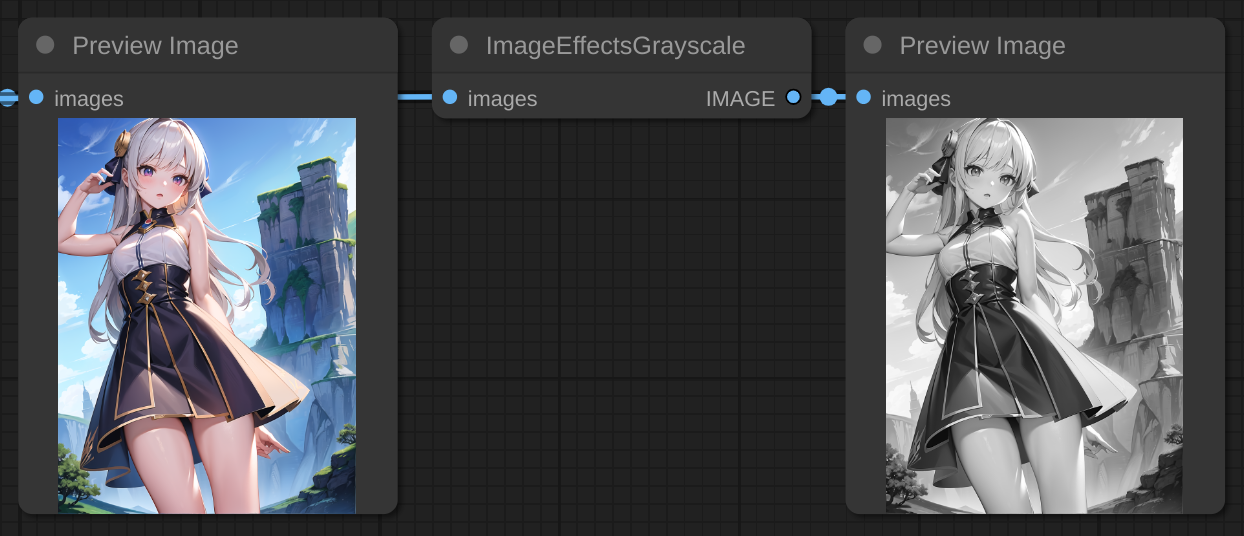Click the link midpoint dot after the IMAGE output
The width and height of the screenshot is (1244, 536).
(x=828, y=97)
